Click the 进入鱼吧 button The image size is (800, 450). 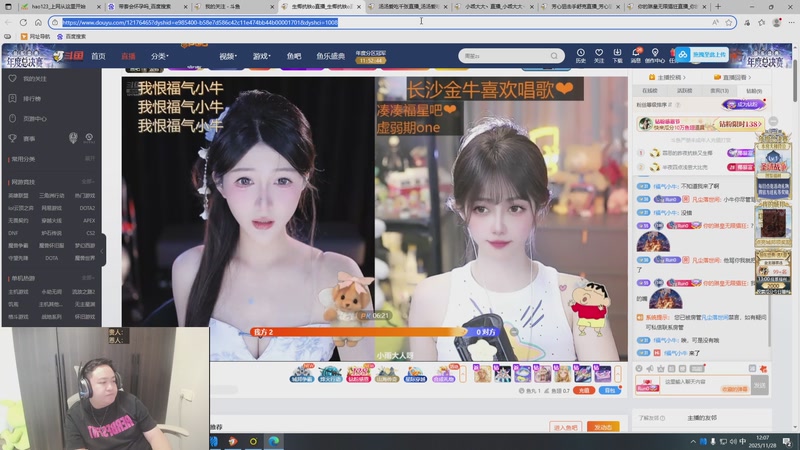tap(565, 428)
